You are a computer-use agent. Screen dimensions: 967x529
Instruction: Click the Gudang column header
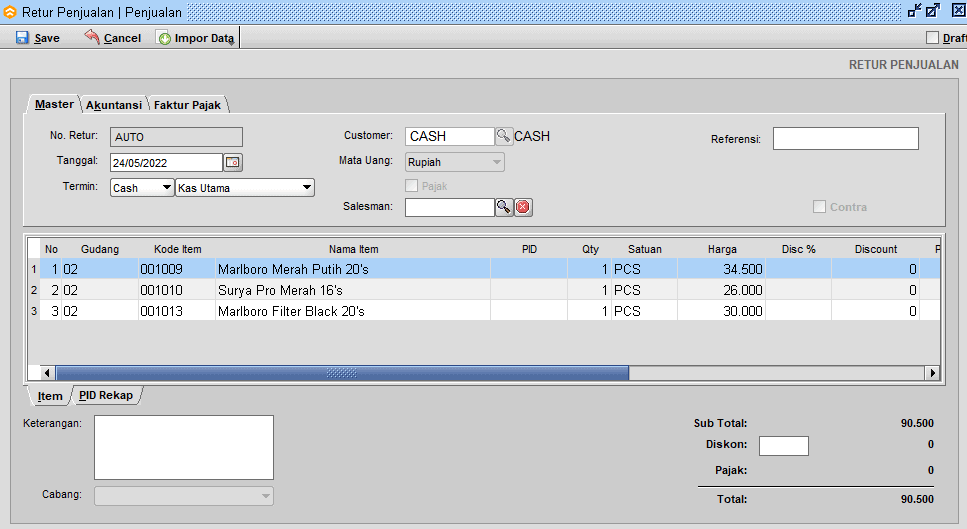[x=100, y=249]
